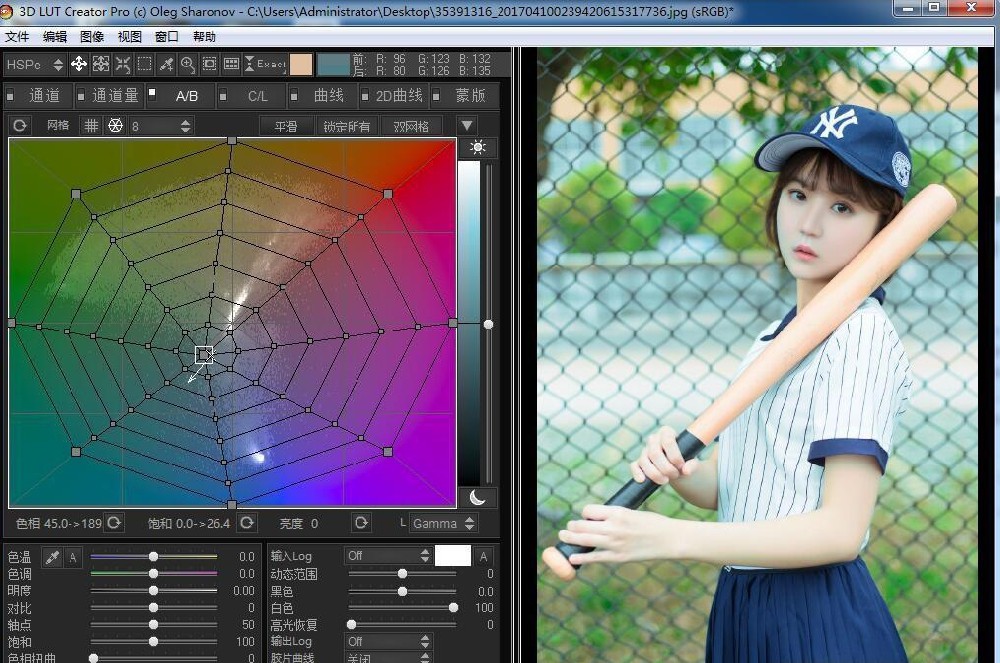This screenshot has width=1000, height=663.
Task: Toggle the 通道 tab checkbox
Action: point(11,97)
